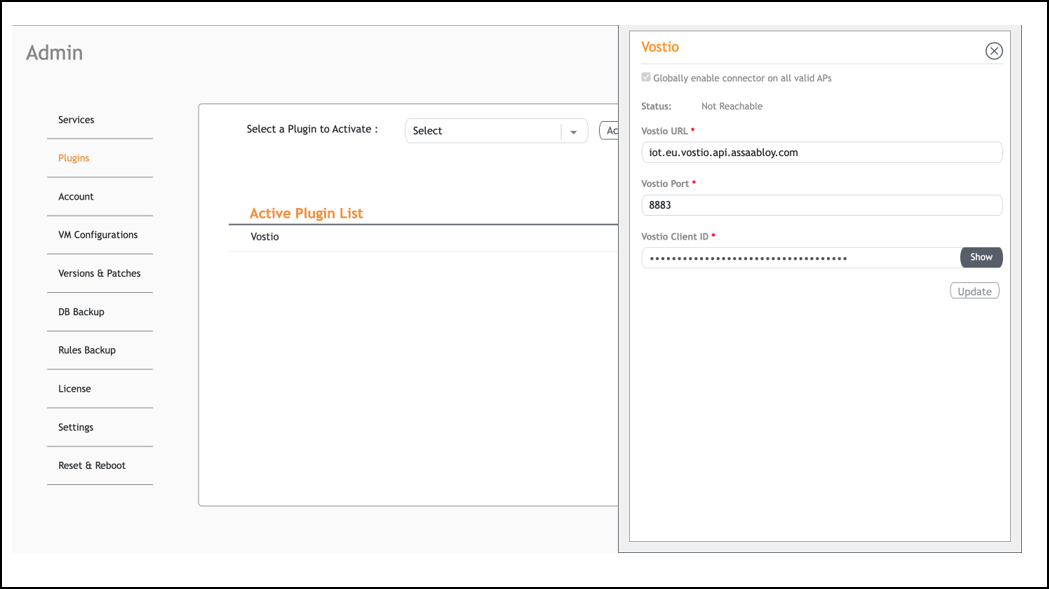Click the Vostio Port input field
Image resolution: width=1049 pixels, height=589 pixels.
coord(822,205)
